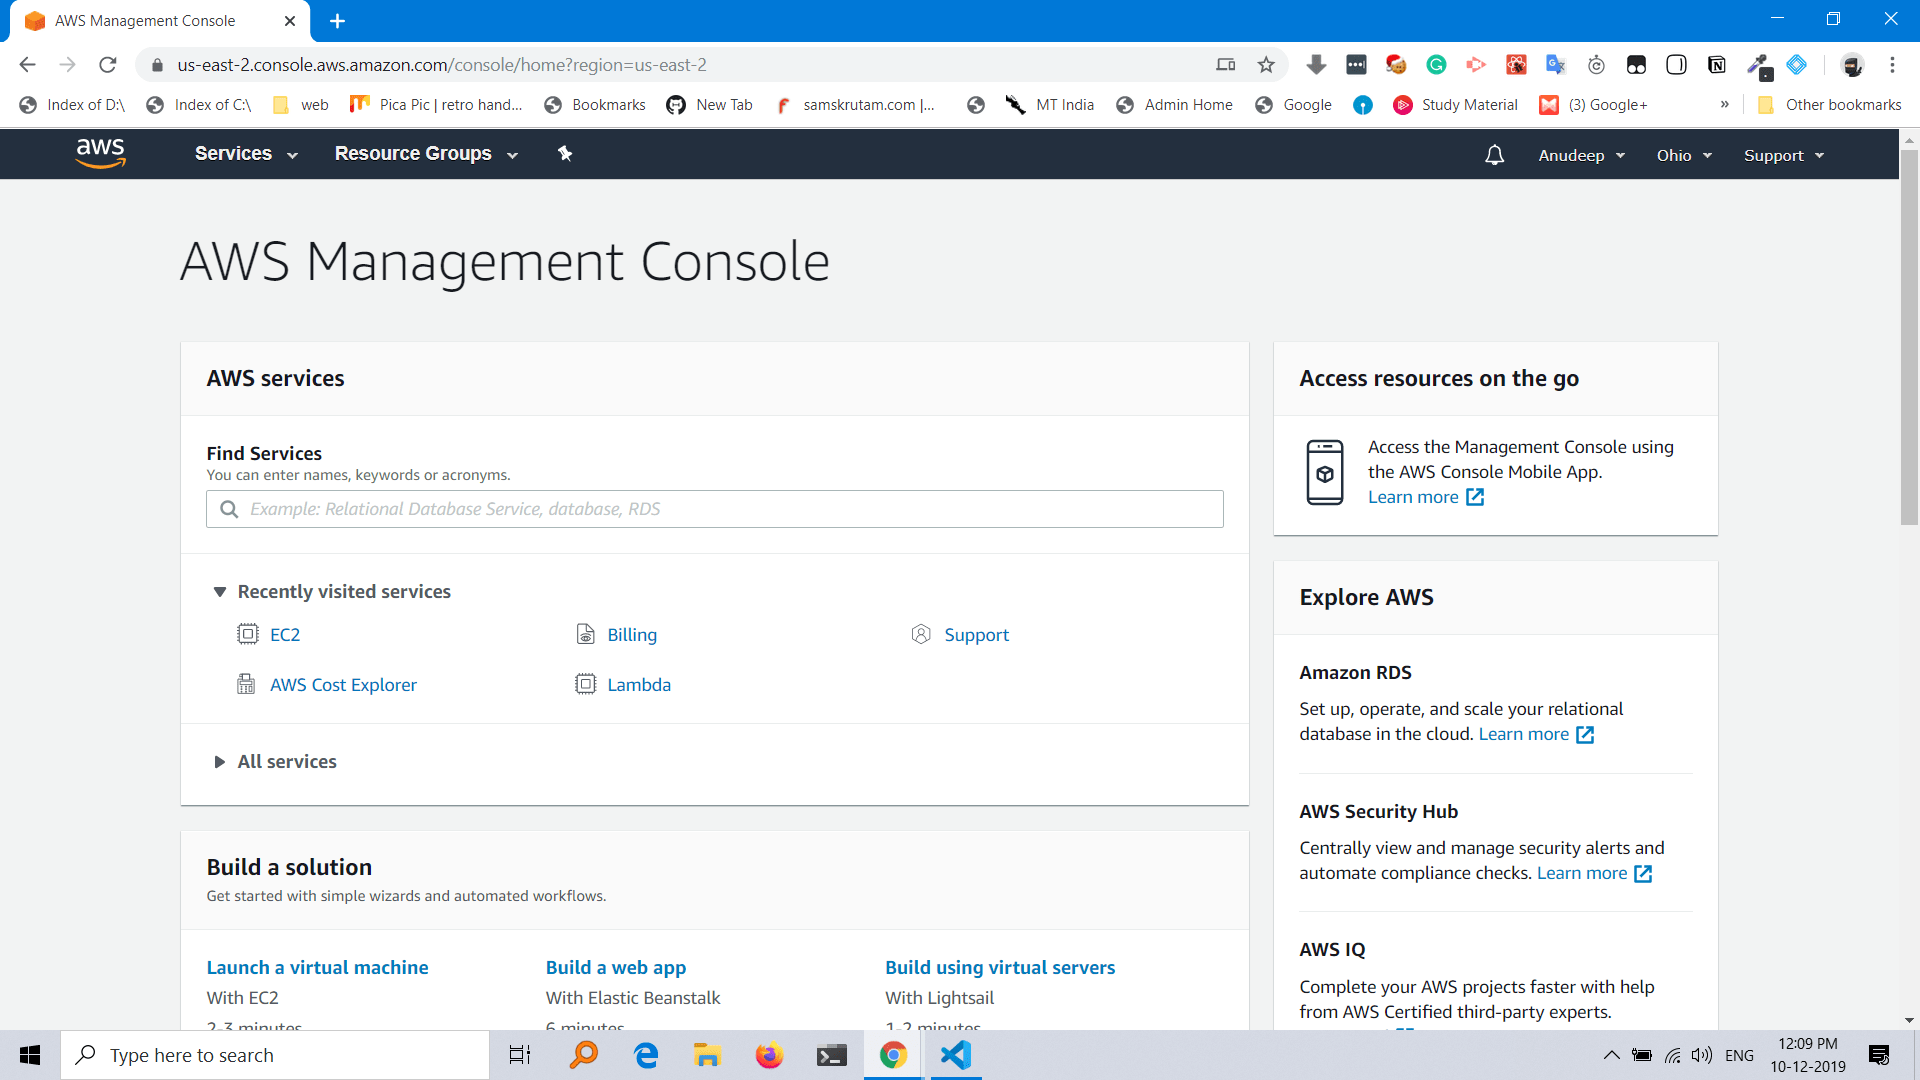Open Build a web app wizard
Viewport: 1920px width, 1080px height.
click(616, 968)
